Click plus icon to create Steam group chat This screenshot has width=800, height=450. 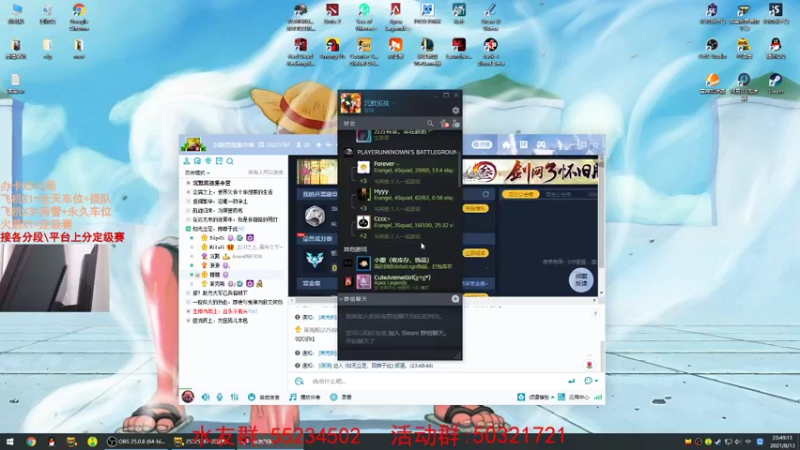[455, 299]
